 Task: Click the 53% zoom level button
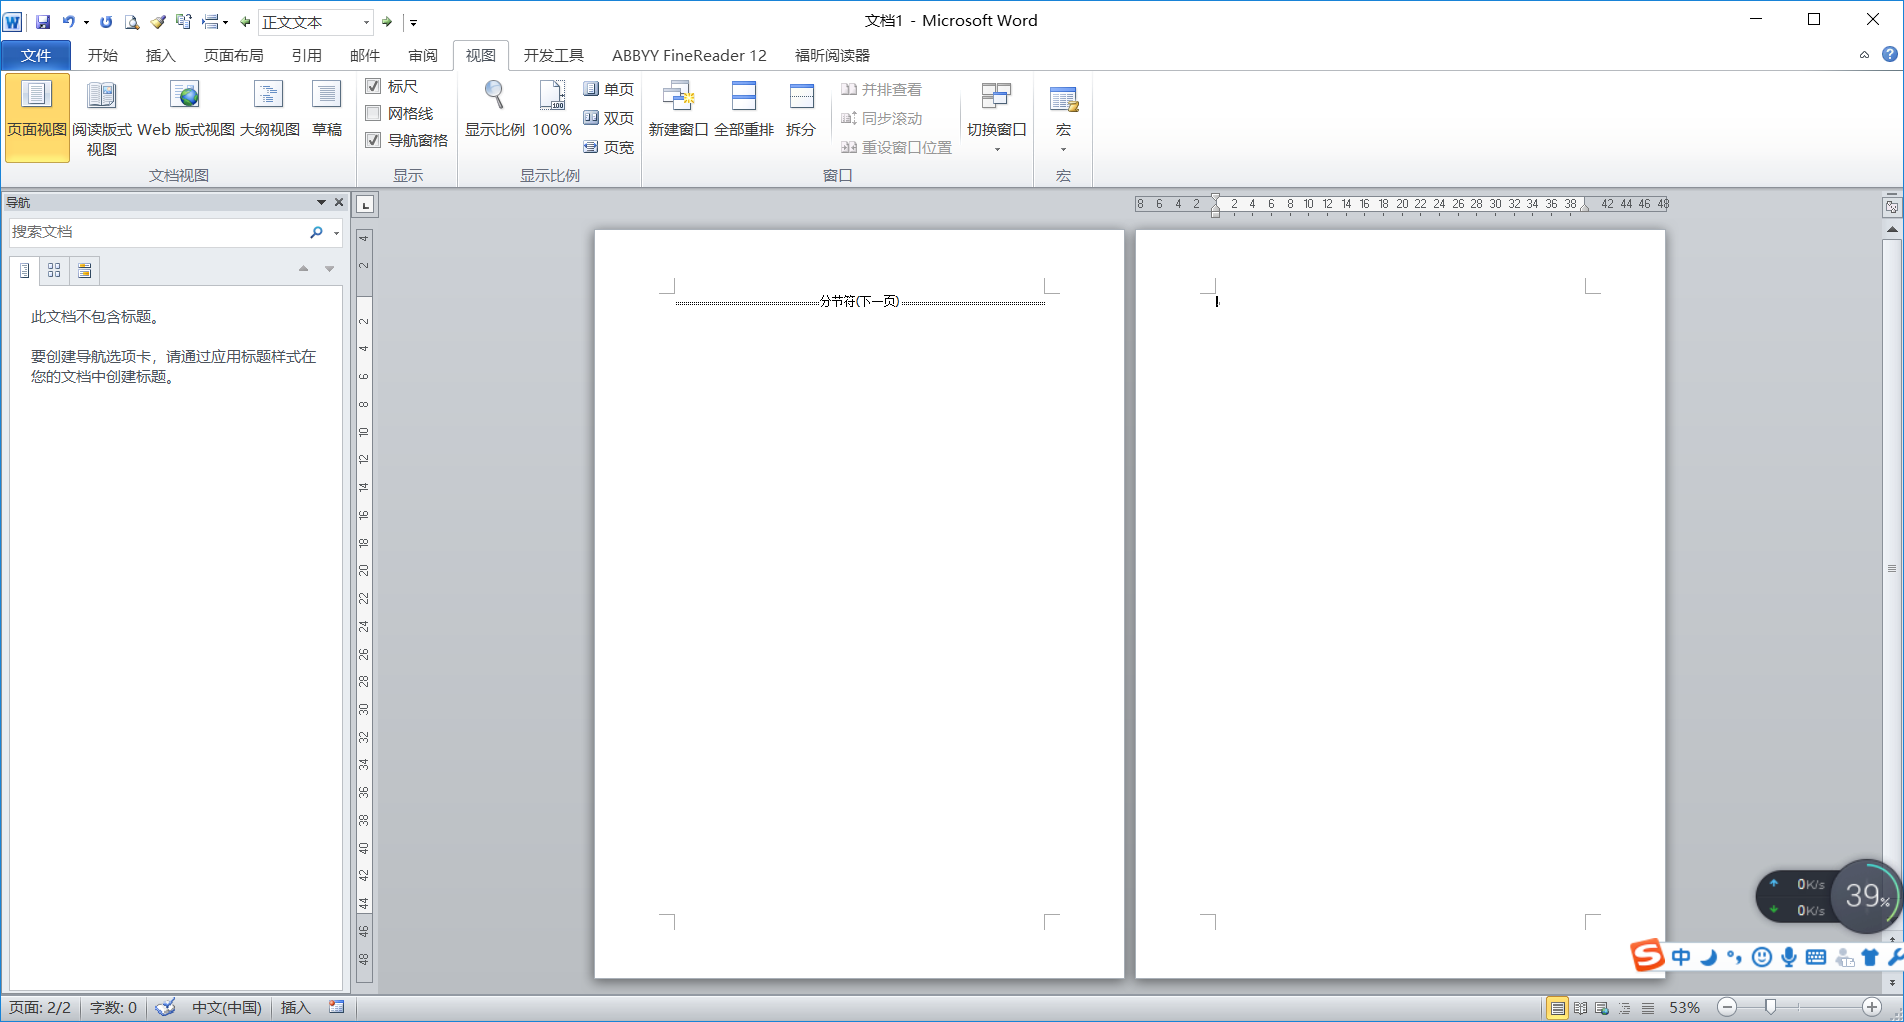[x=1685, y=1007]
